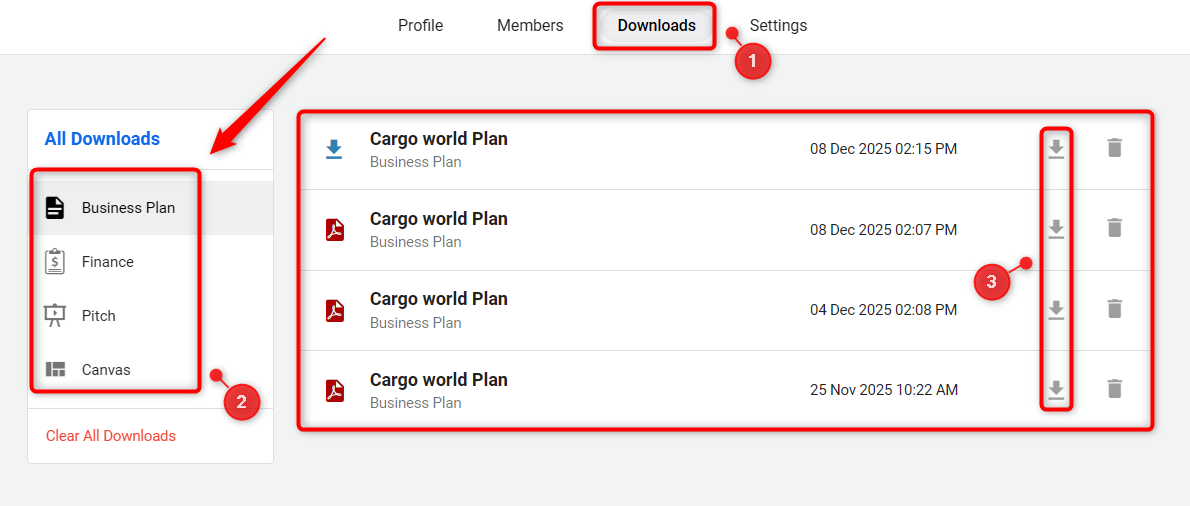This screenshot has height=506, width=1190.
Task: Download the 25 Nov 10:22 AM plan
Action: click(1055, 390)
